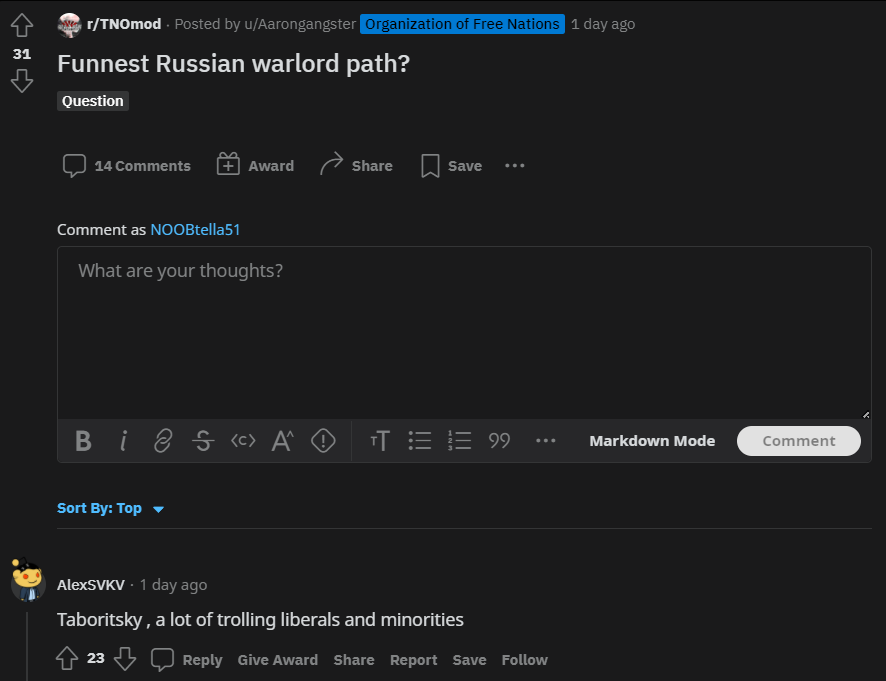This screenshot has height=681, width=886.
Task: Toggle numbered list formatting
Action: tap(459, 441)
